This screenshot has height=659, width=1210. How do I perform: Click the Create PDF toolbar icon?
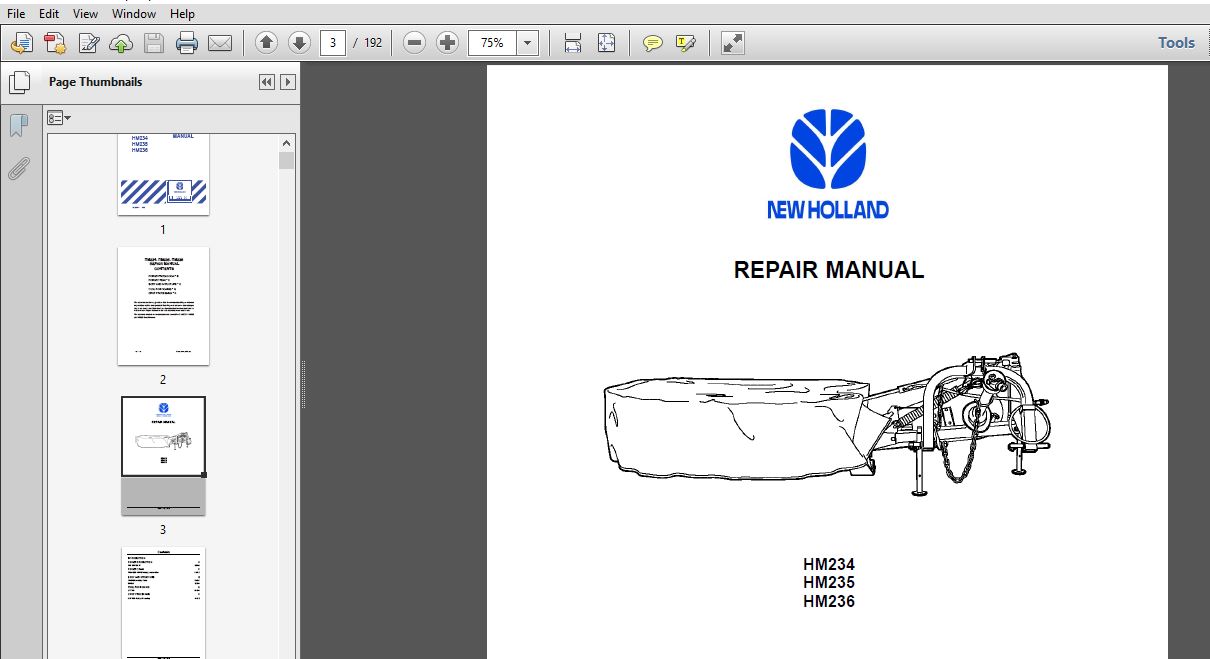(23, 43)
